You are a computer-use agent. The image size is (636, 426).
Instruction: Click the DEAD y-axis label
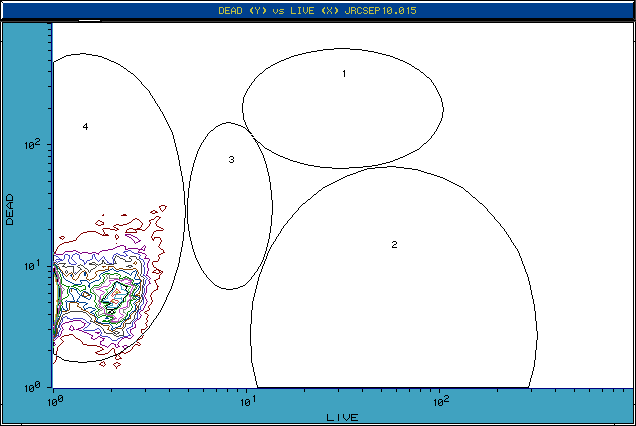10,207
